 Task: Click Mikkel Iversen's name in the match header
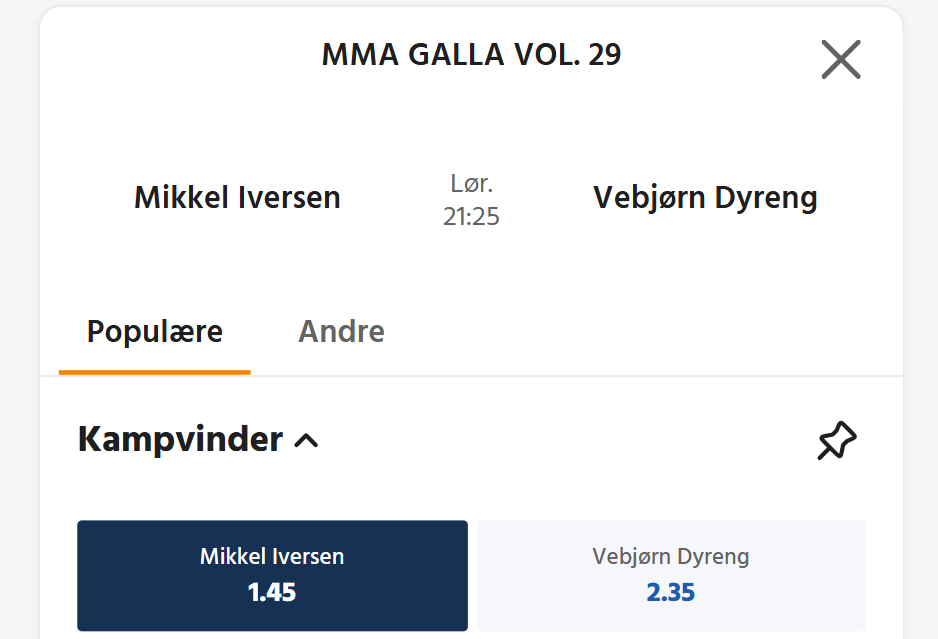pyautogui.click(x=237, y=198)
